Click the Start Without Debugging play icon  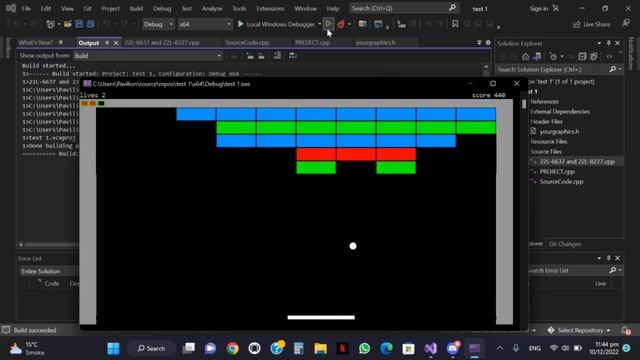[x=329, y=24]
